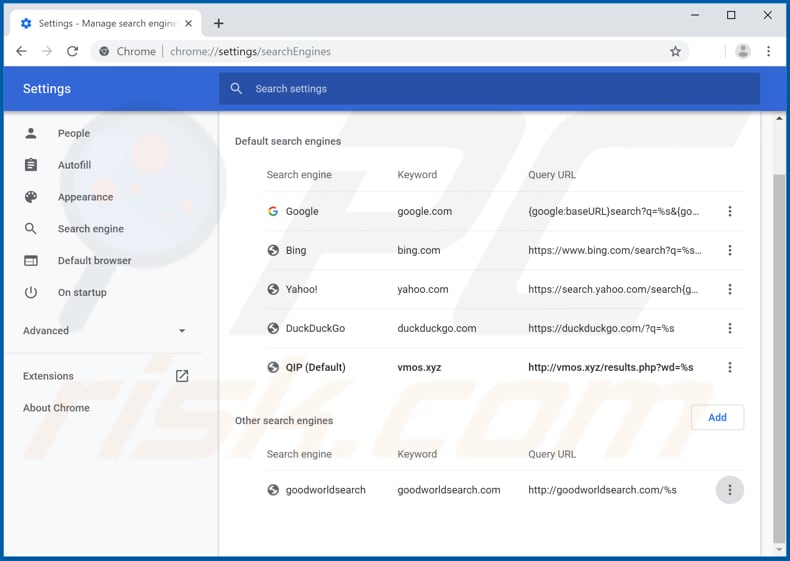Screen dimensions: 790x561
Task: Select the duckduckgo.com keyword
Action: (x=436, y=329)
